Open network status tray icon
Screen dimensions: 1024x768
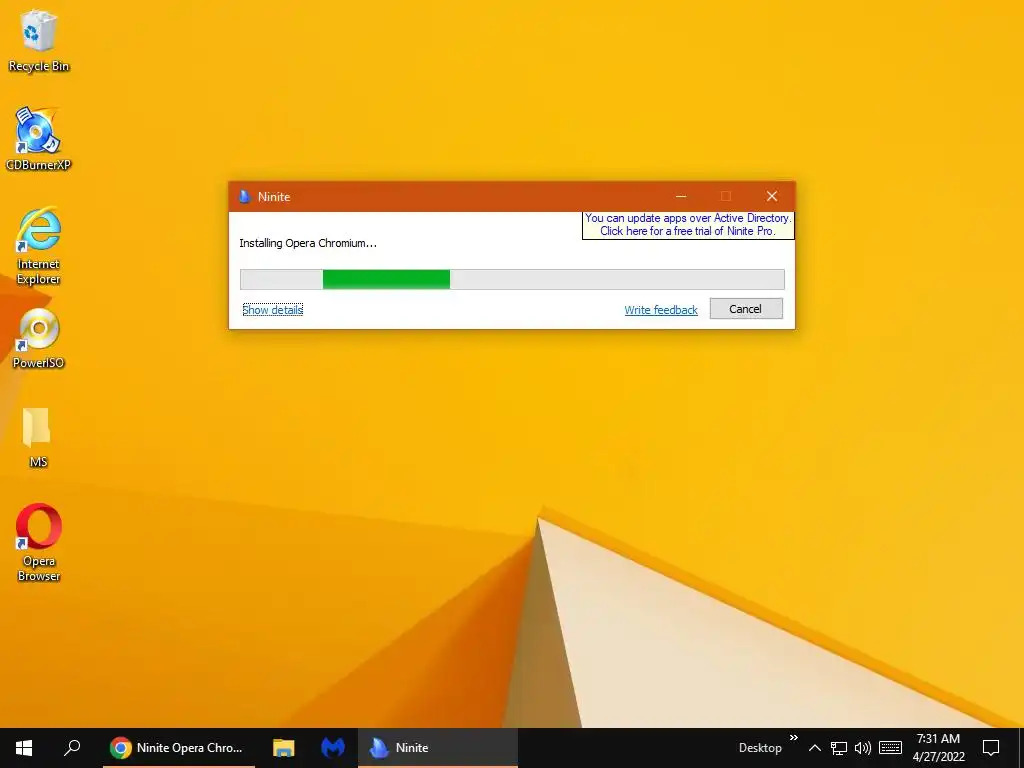pyautogui.click(x=839, y=748)
